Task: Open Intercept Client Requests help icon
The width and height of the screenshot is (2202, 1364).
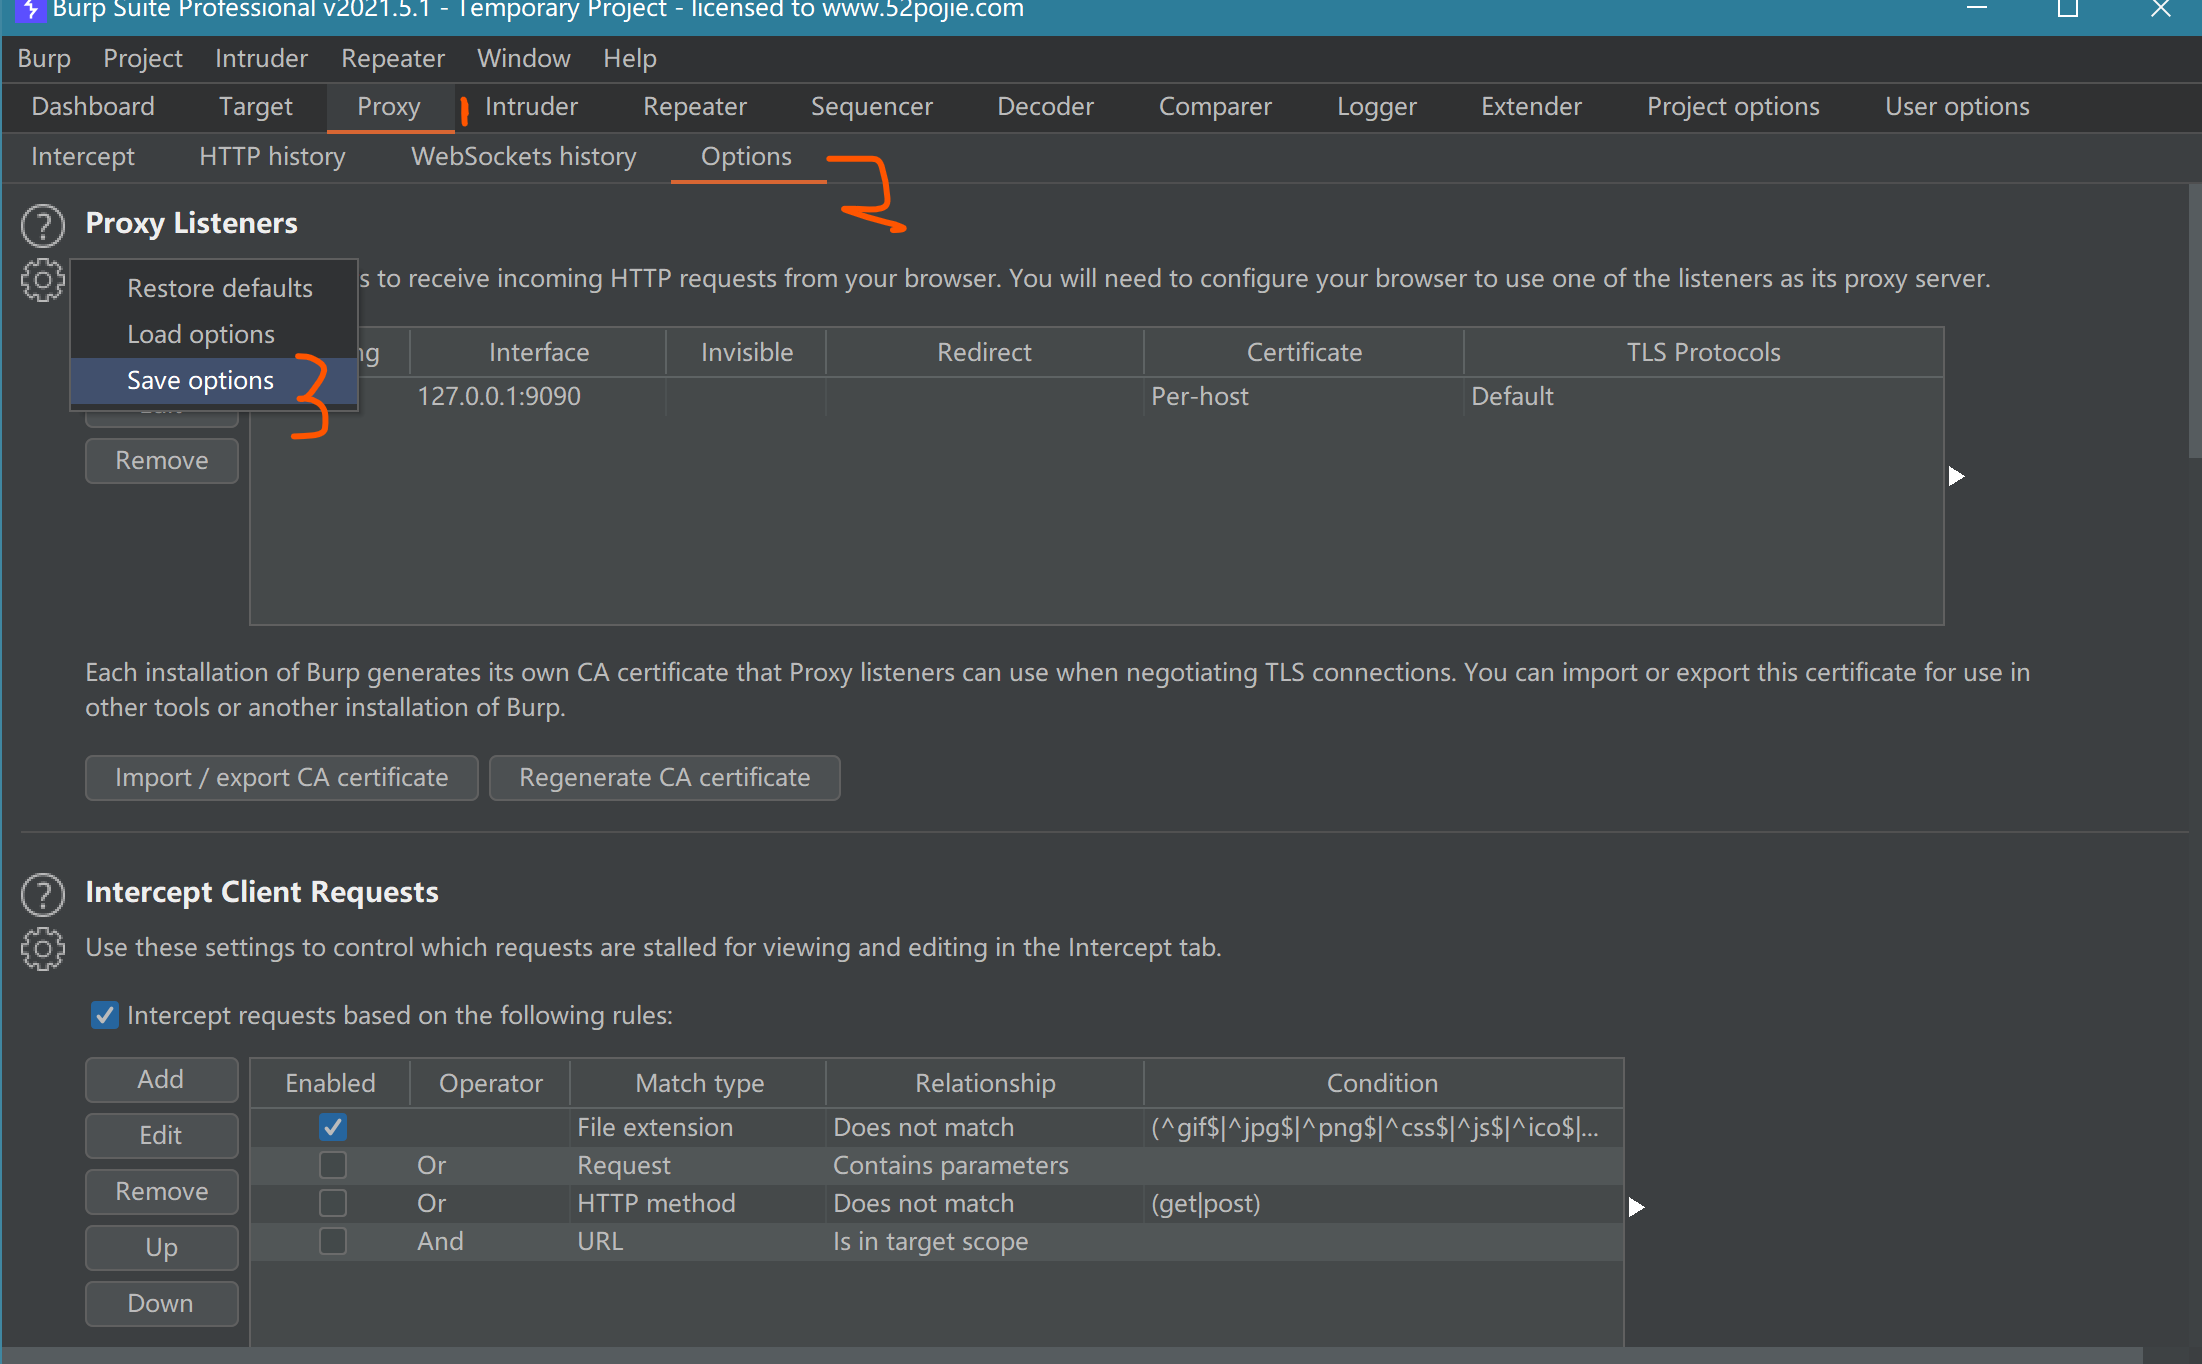Action: (x=43, y=895)
